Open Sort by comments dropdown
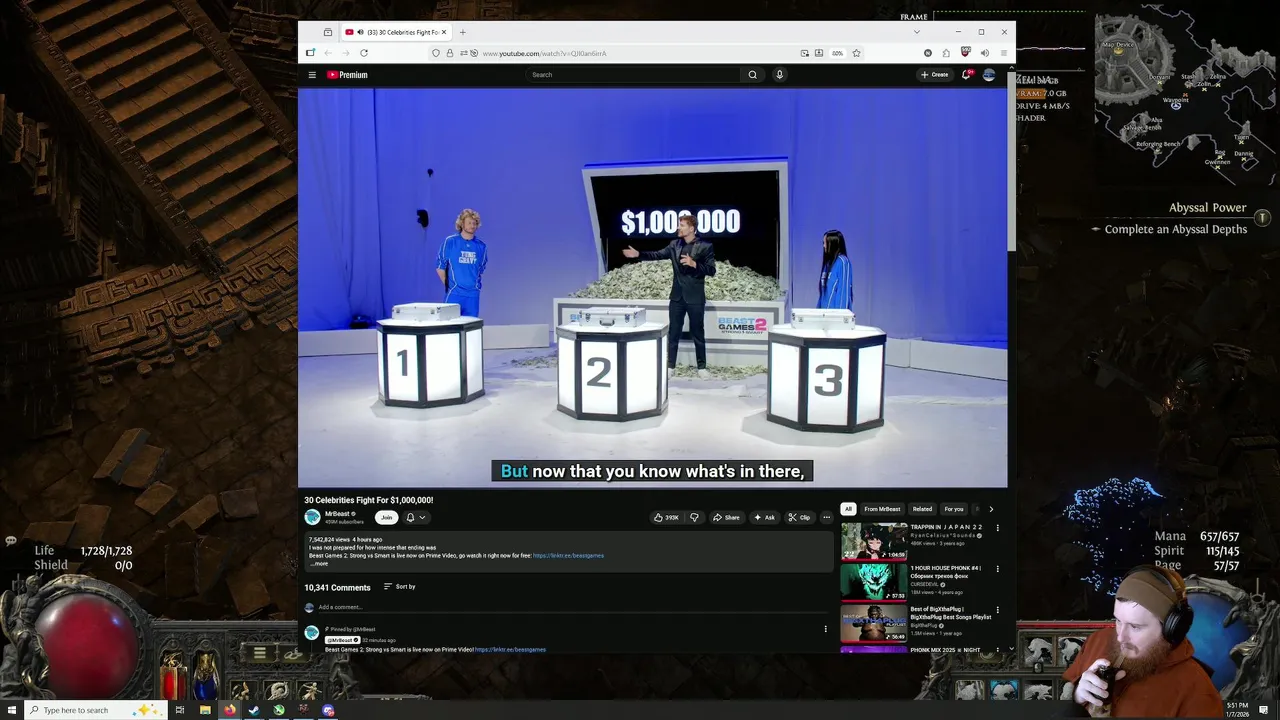Screen dimensions: 1280x720 click(399, 587)
